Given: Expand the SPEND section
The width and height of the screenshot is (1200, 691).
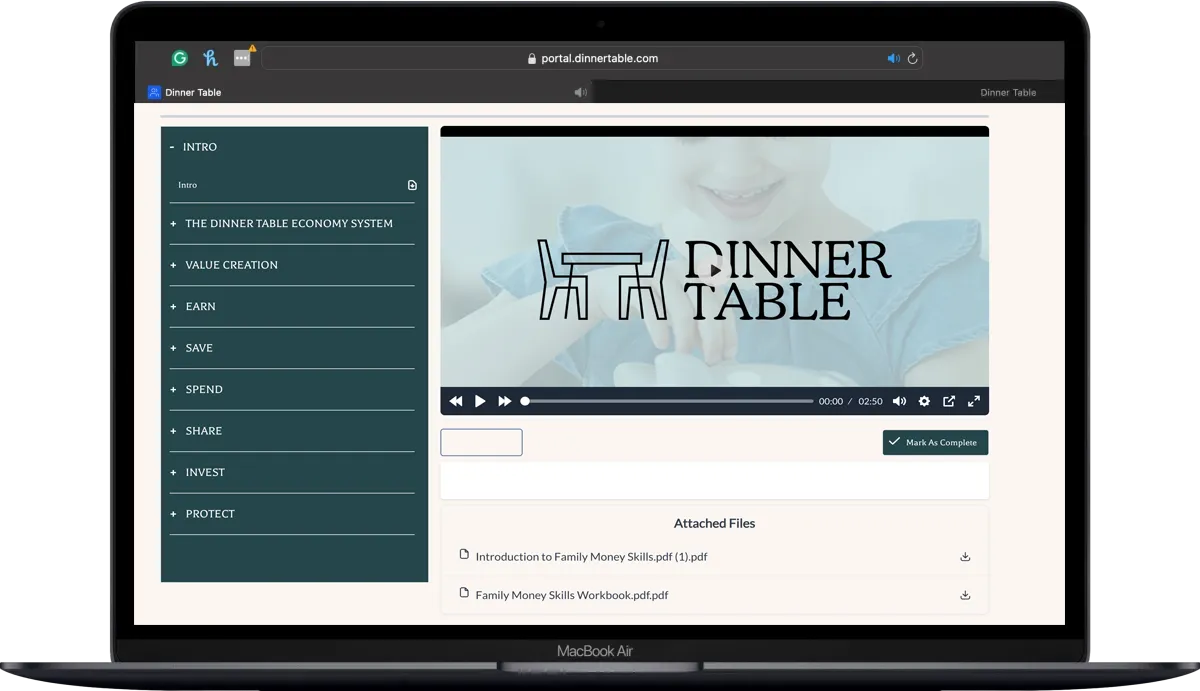Looking at the screenshot, I should click(292, 390).
